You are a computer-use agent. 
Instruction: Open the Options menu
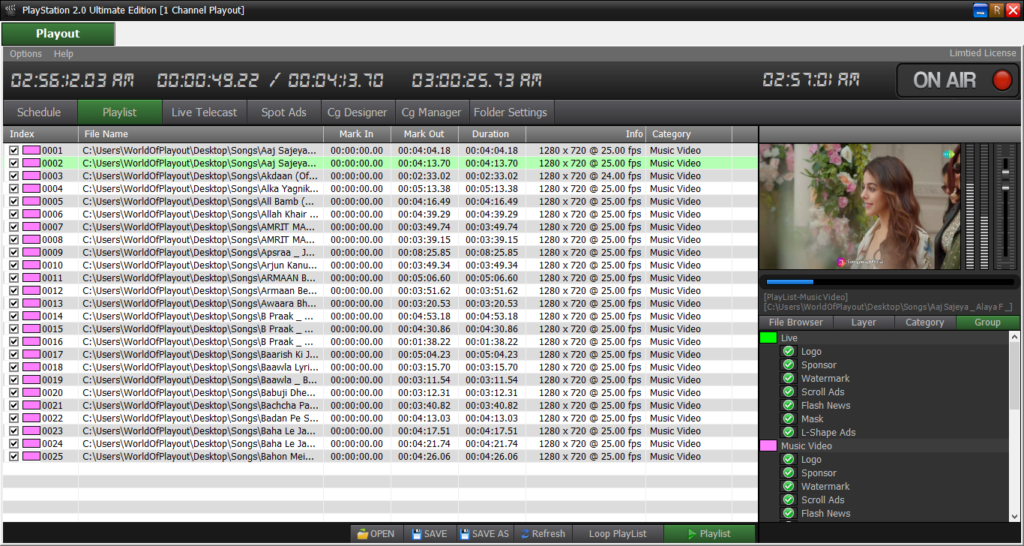[26, 54]
